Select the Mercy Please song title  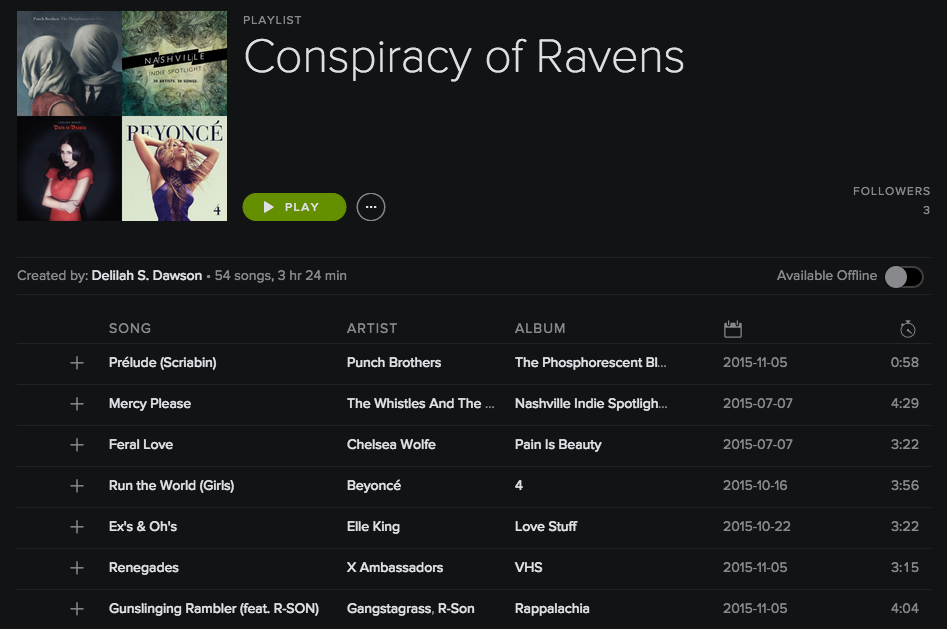click(x=150, y=404)
